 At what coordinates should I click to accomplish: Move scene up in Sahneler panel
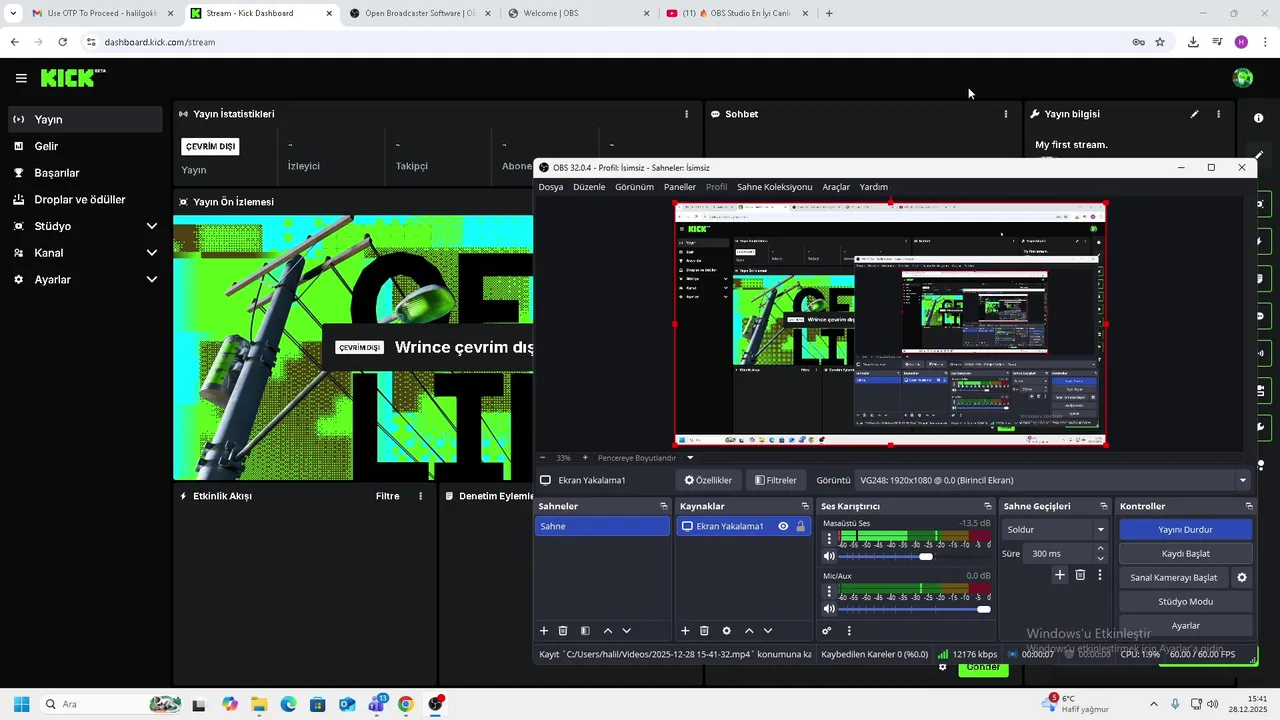point(607,631)
